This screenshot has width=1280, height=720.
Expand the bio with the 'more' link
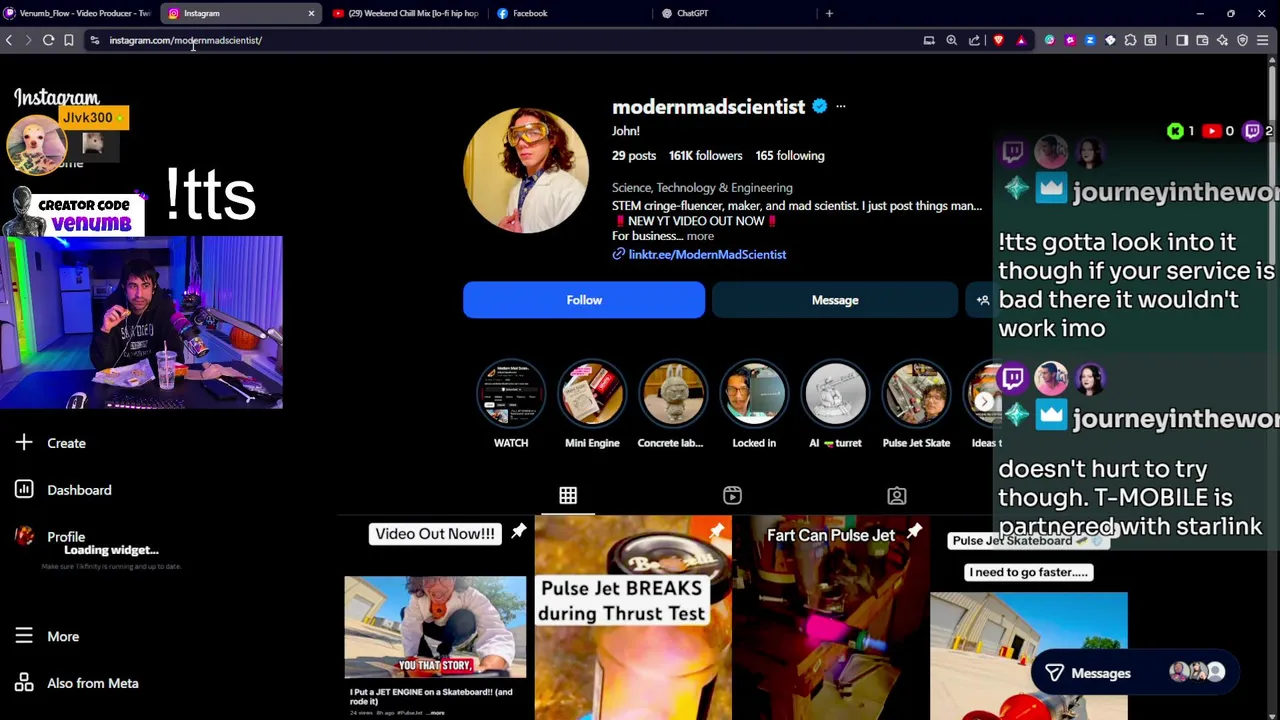click(700, 236)
